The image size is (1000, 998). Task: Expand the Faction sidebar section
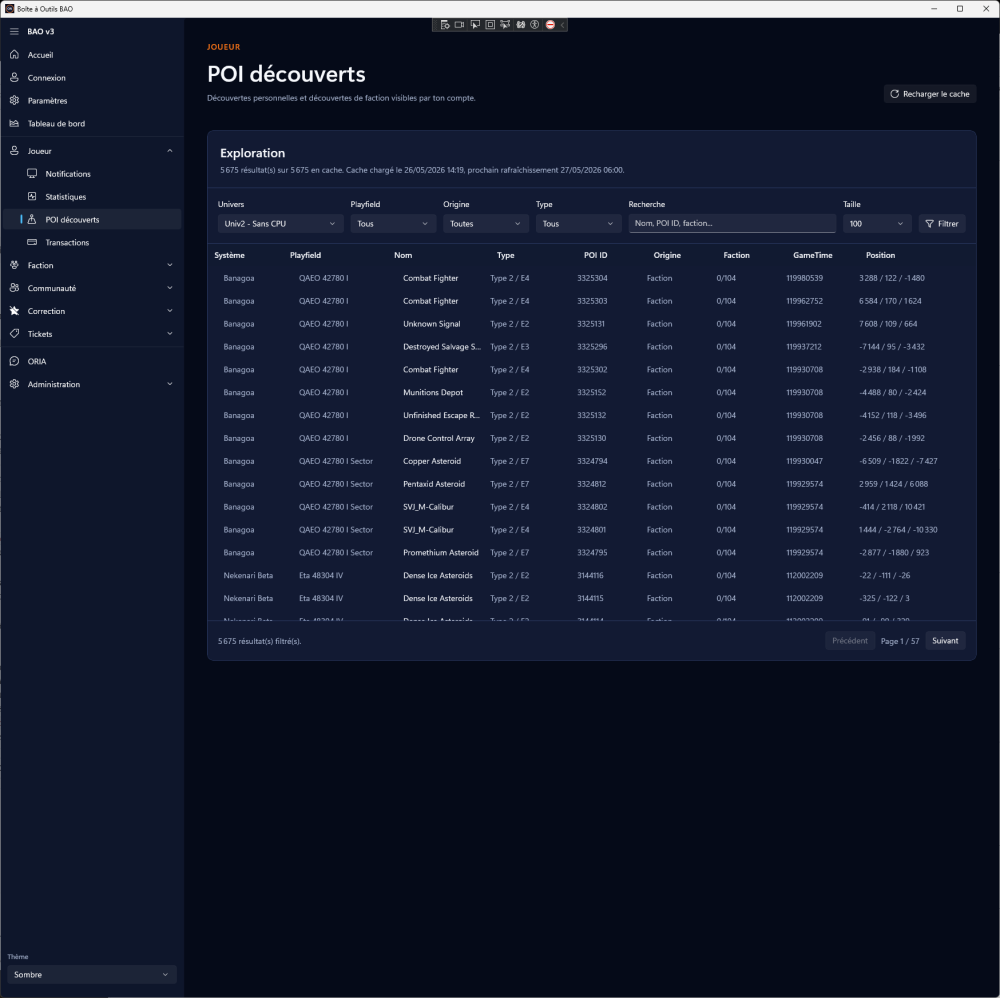point(170,265)
